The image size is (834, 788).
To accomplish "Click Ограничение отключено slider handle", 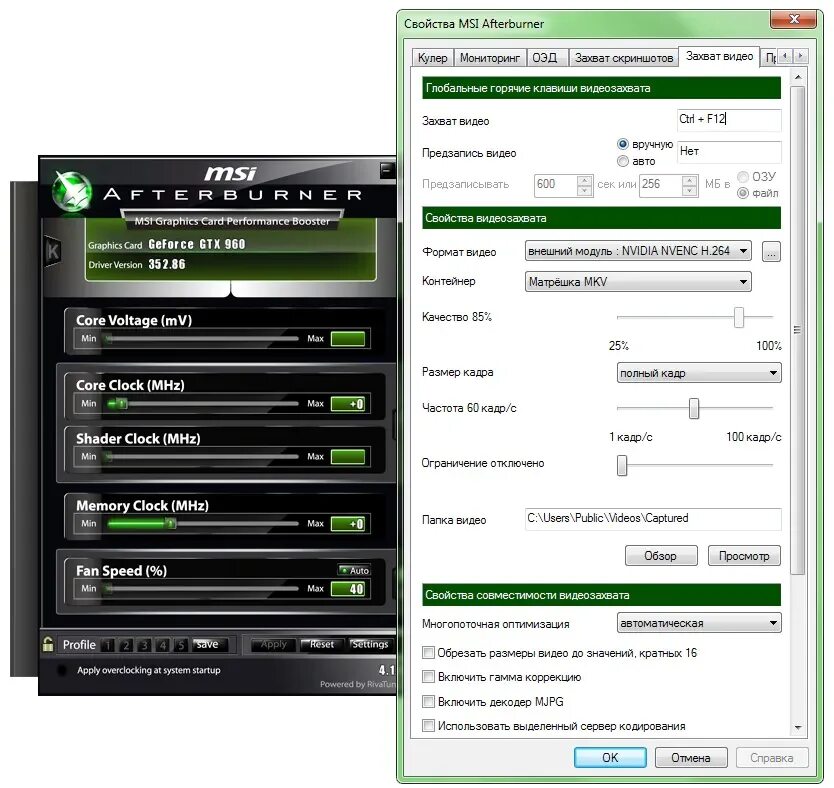I will coord(622,465).
